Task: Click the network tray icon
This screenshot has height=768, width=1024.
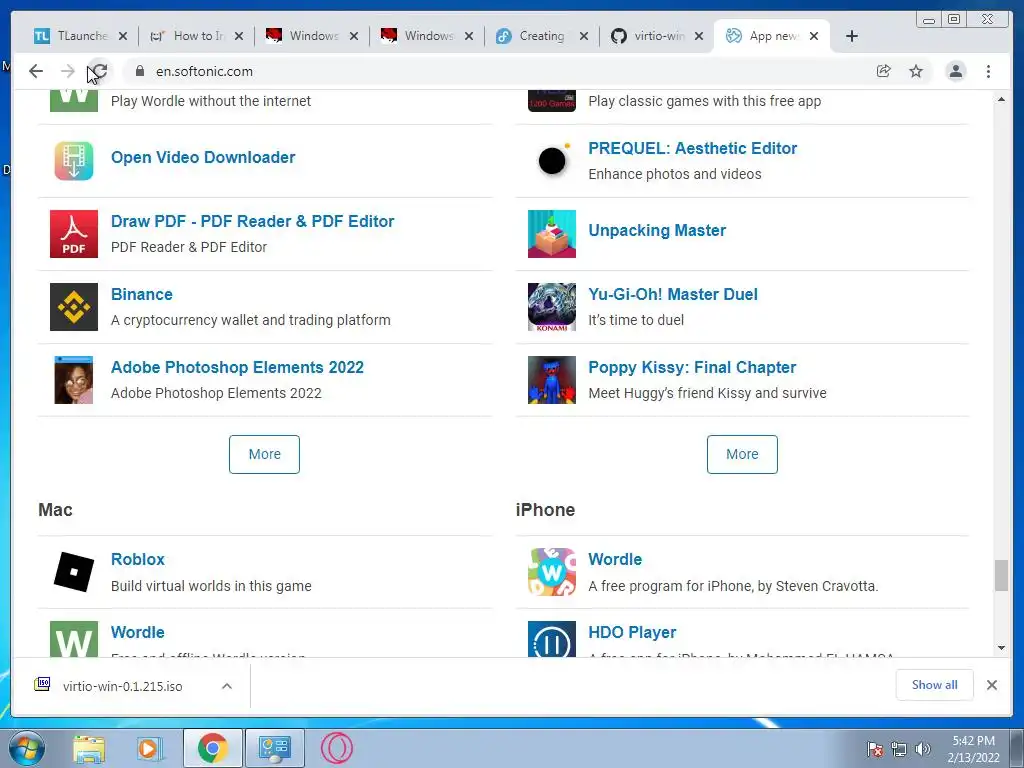Action: pos(899,749)
